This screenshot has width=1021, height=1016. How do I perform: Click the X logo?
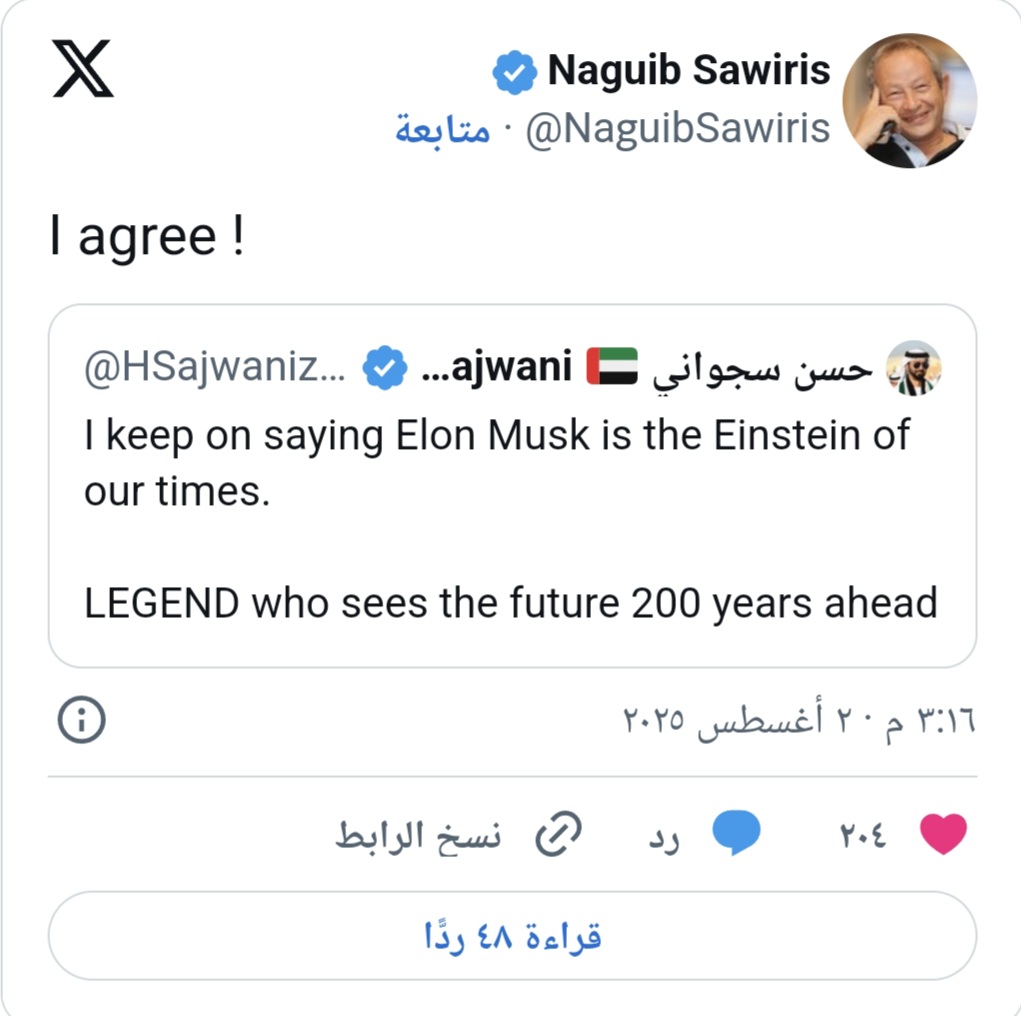pyautogui.click(x=82, y=69)
